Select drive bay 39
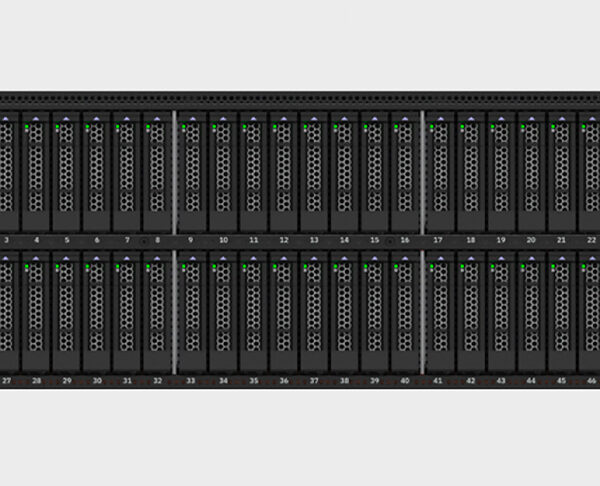The width and height of the screenshot is (600, 486). click(375, 311)
